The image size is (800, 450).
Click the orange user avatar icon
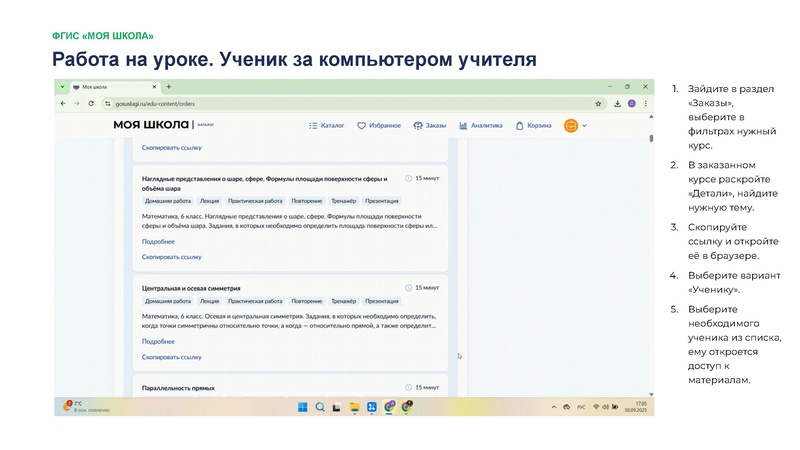click(x=571, y=126)
